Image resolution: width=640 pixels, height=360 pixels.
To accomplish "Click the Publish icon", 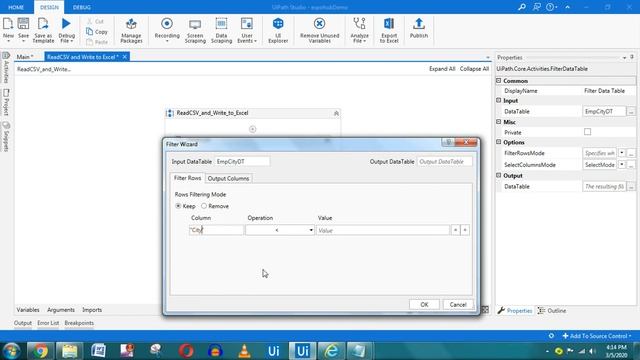I will click(418, 24).
